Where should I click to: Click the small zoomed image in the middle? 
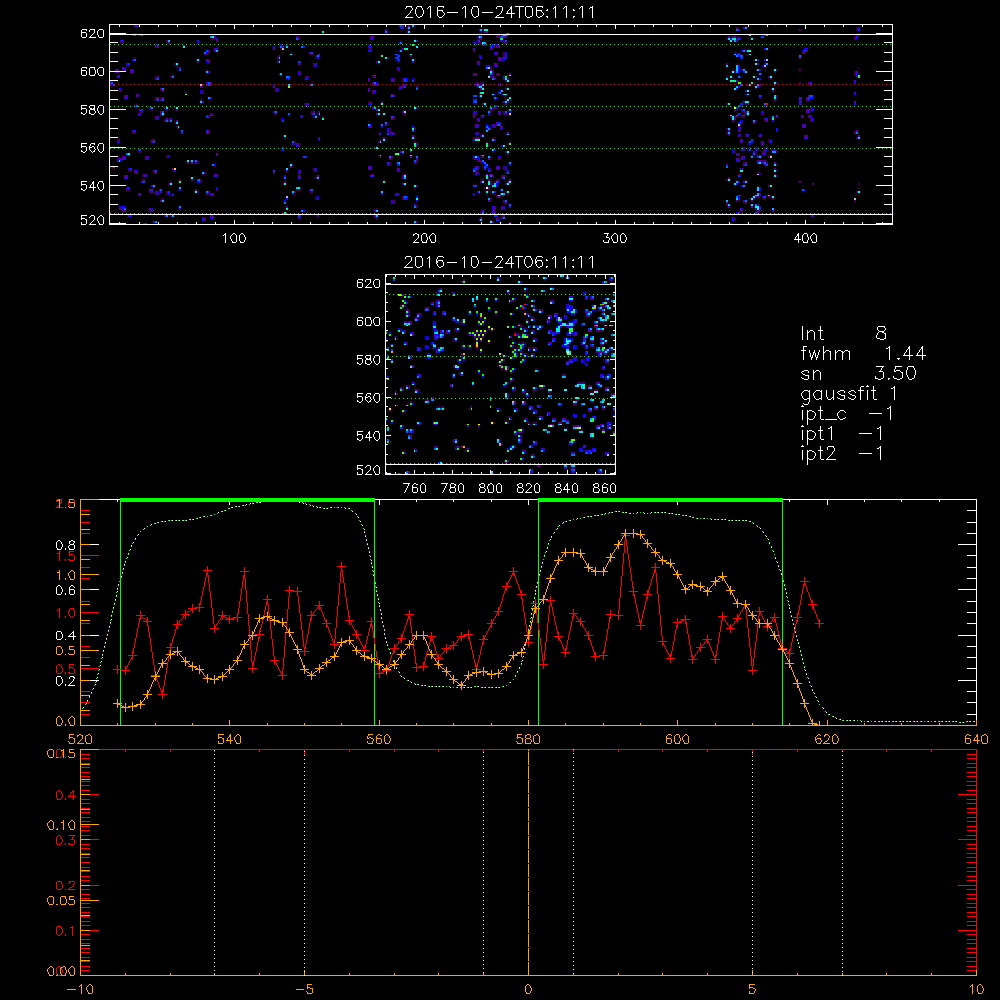pyautogui.click(x=501, y=374)
